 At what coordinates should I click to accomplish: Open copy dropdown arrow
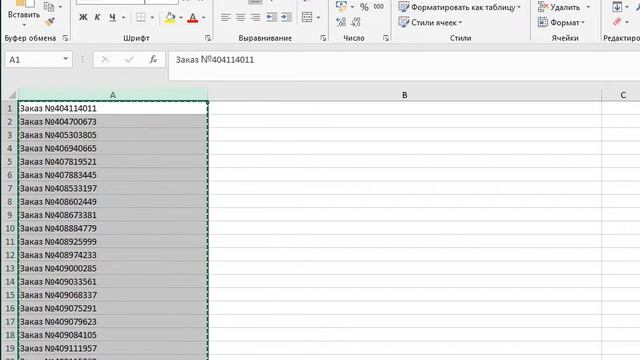[x=60, y=7]
